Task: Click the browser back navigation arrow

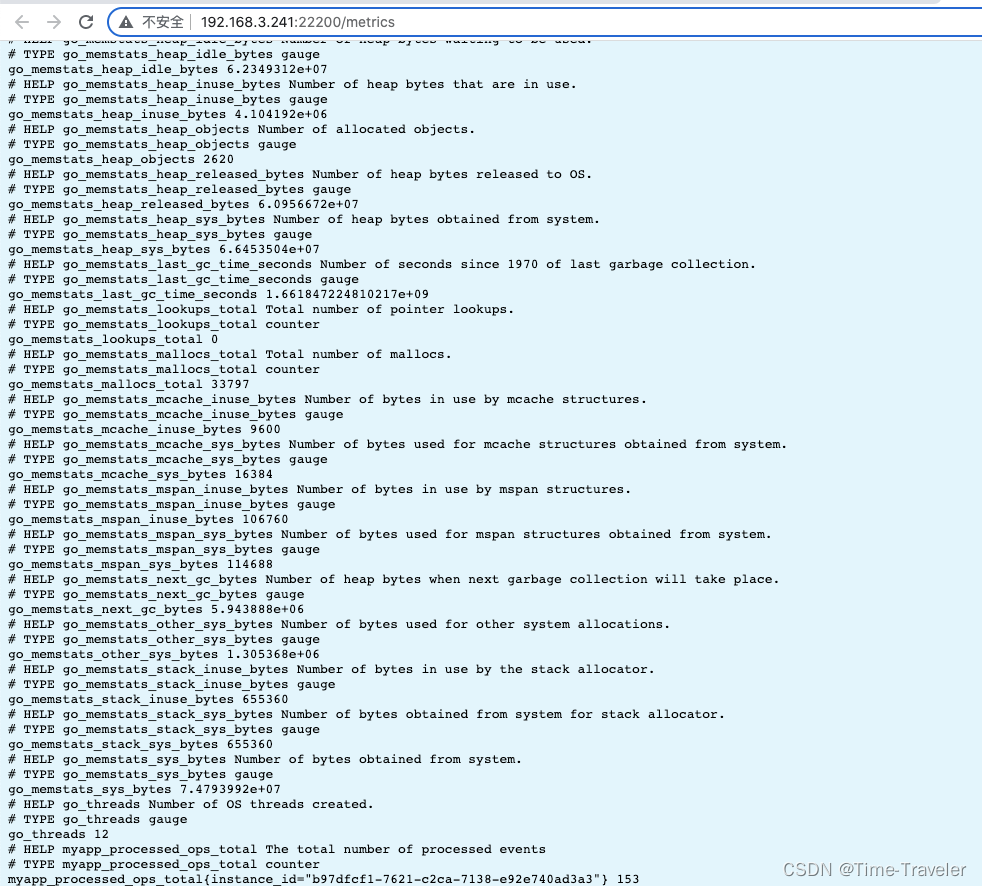Action: coord(22,21)
